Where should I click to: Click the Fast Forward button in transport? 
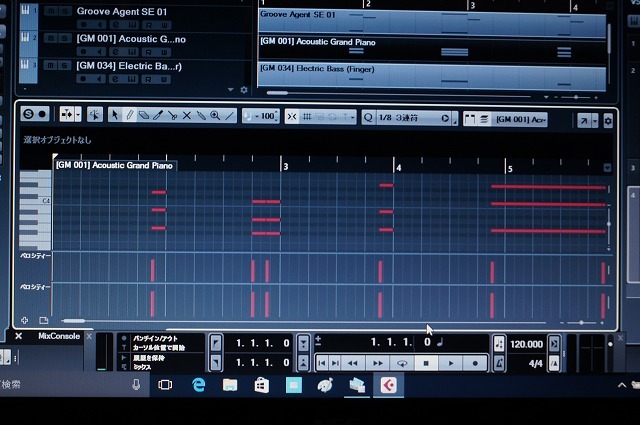click(x=378, y=363)
